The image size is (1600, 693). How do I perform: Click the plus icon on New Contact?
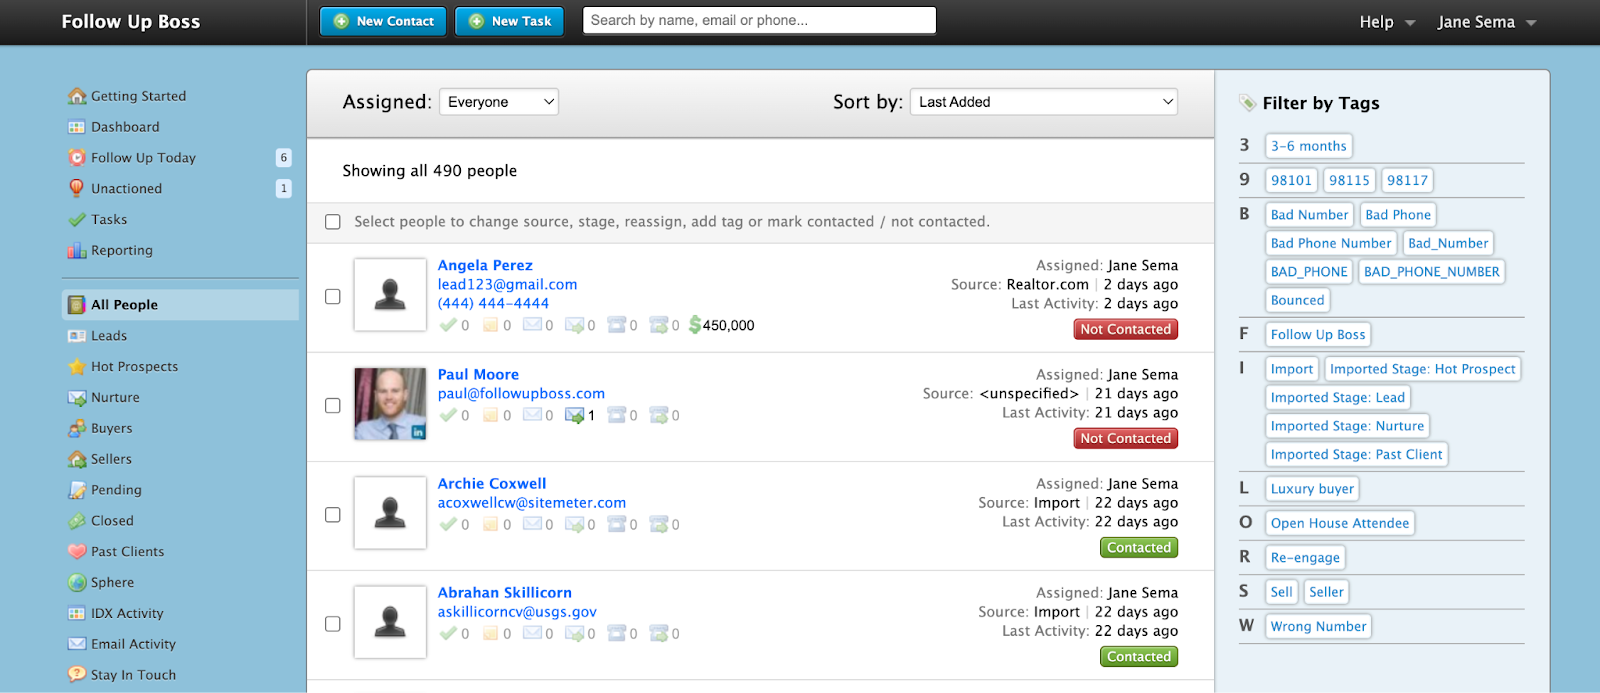click(341, 21)
